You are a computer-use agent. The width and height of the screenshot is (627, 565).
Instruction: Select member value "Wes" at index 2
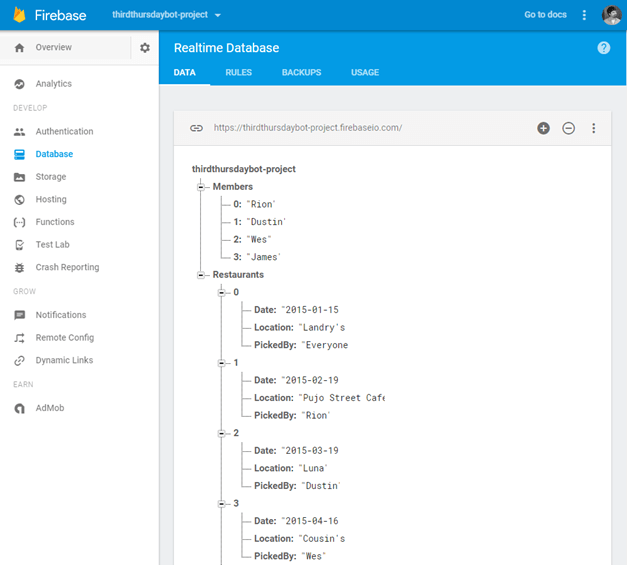(x=259, y=240)
